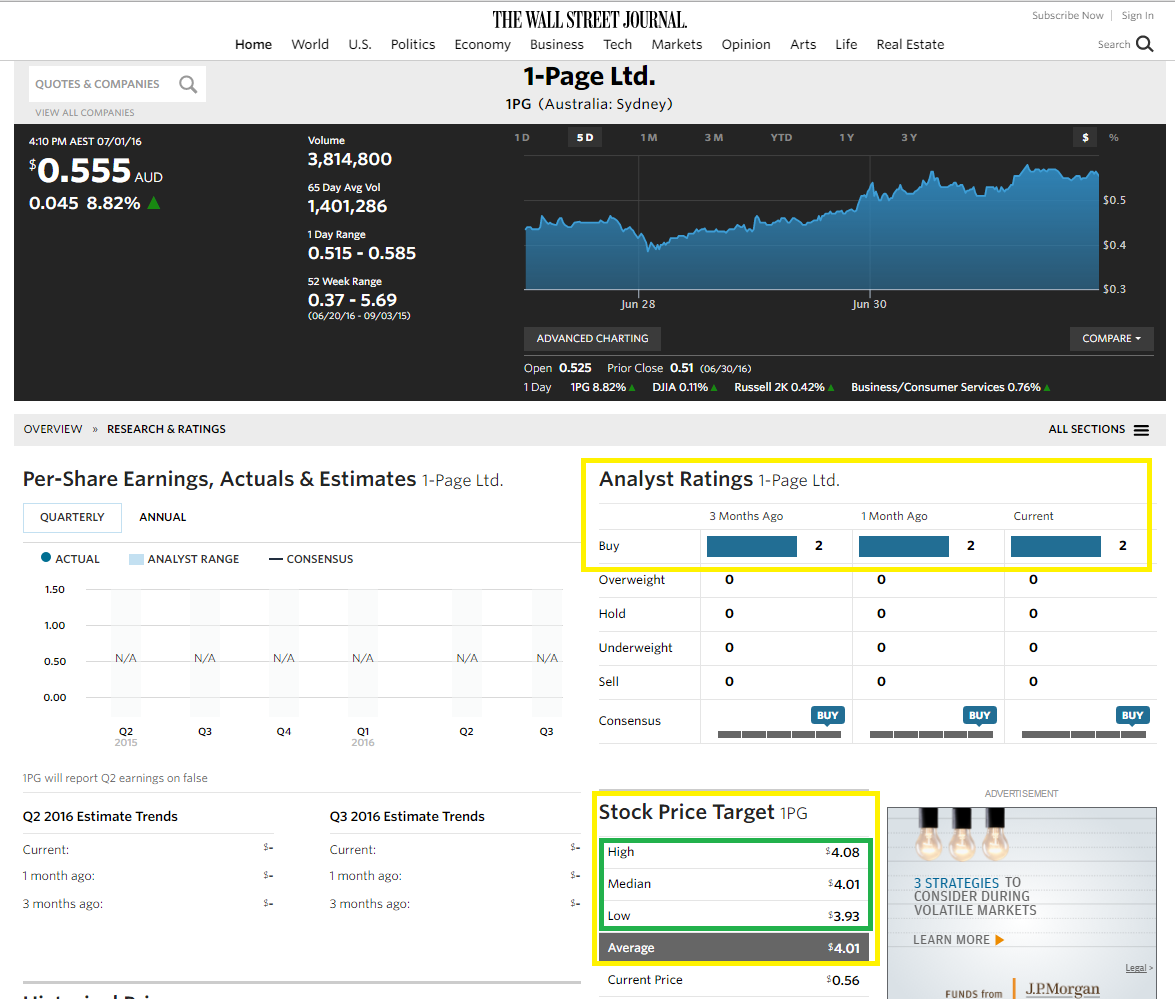The image size is (1175, 999).
Task: Open the All Sections hamburger menu icon
Action: click(x=1141, y=430)
